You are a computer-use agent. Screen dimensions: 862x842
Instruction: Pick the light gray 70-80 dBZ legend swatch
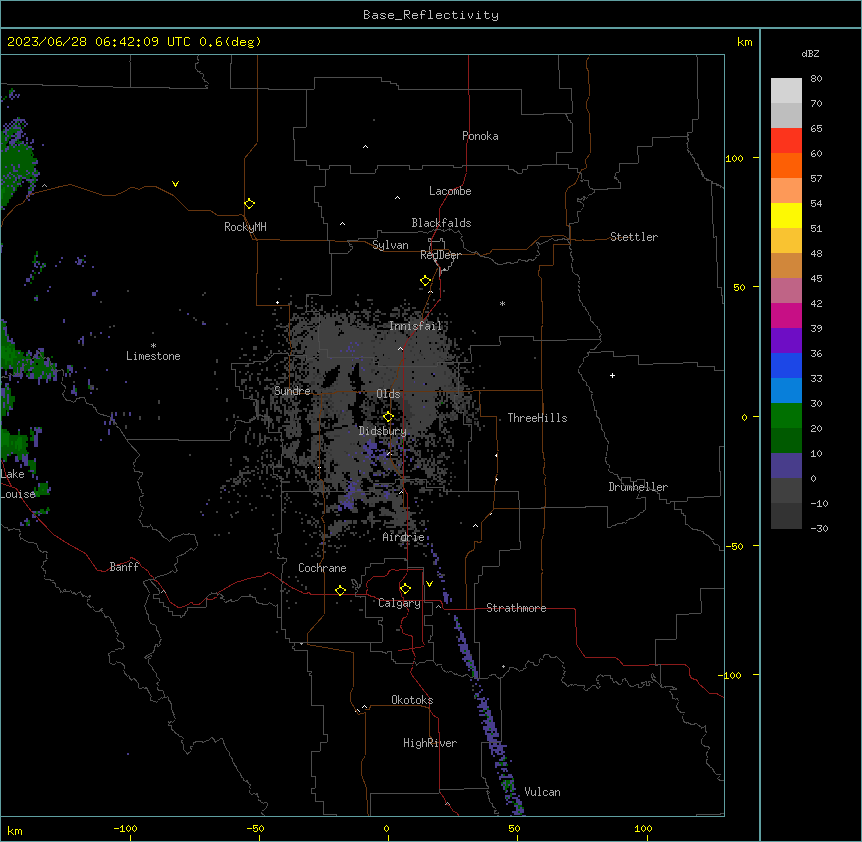[786, 90]
